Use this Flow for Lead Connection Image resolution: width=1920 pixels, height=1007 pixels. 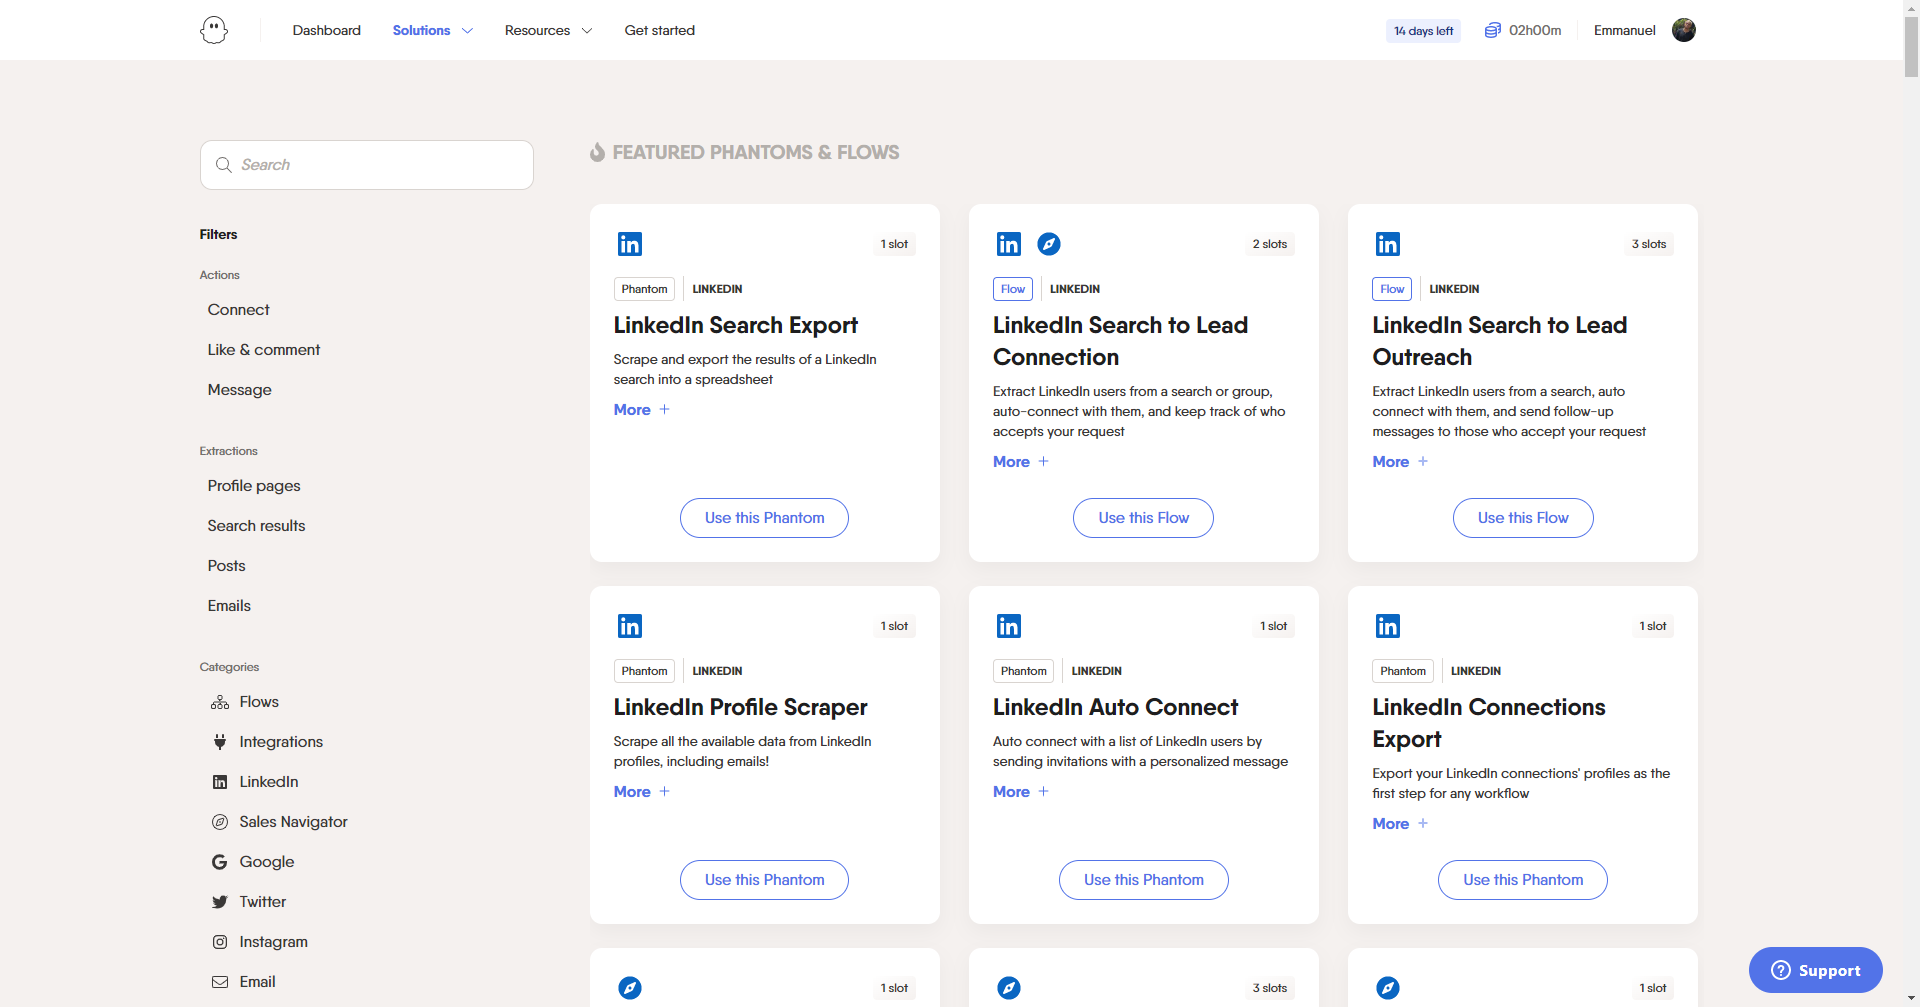1143,518
